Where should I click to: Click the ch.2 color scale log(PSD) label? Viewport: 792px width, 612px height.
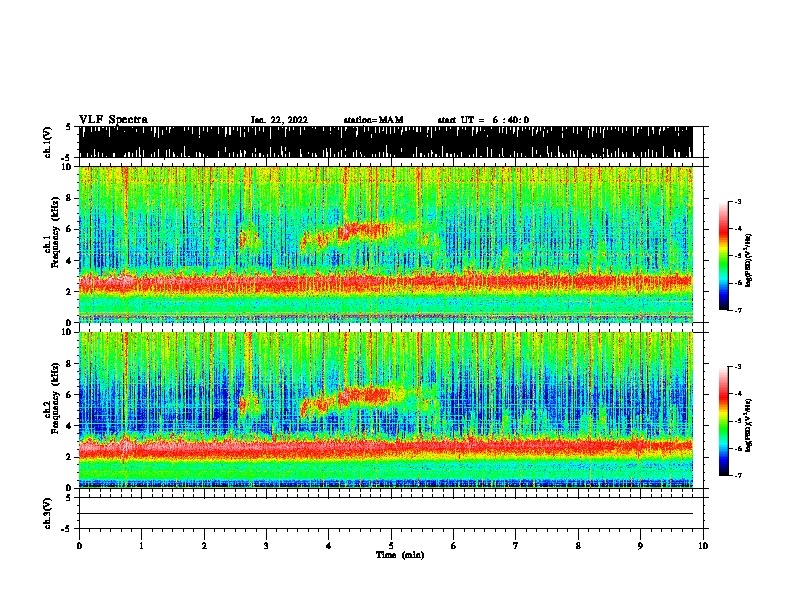[749, 425]
